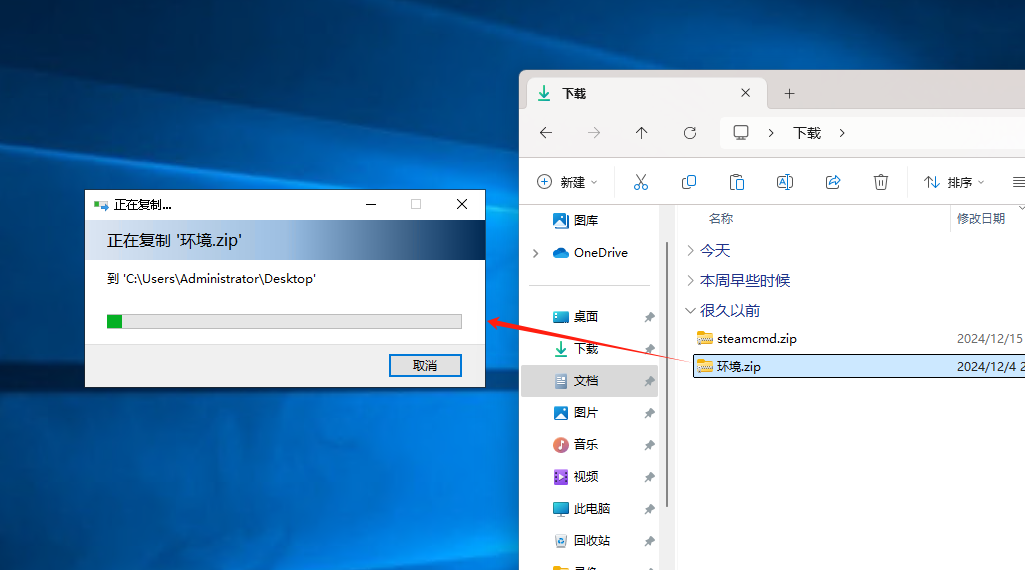Unpin 此电脑 using its pin icon

point(649,509)
